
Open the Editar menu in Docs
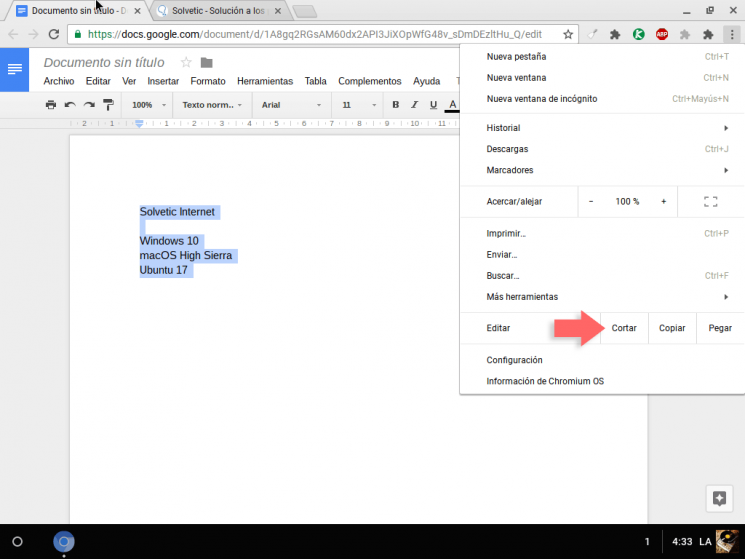(x=98, y=81)
